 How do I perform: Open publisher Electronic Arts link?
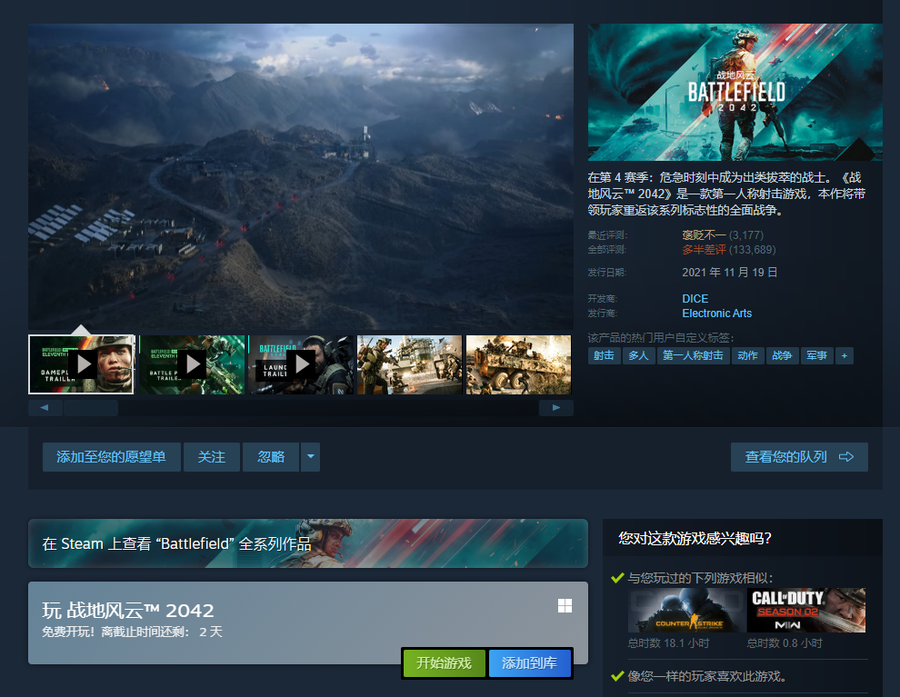(717, 313)
